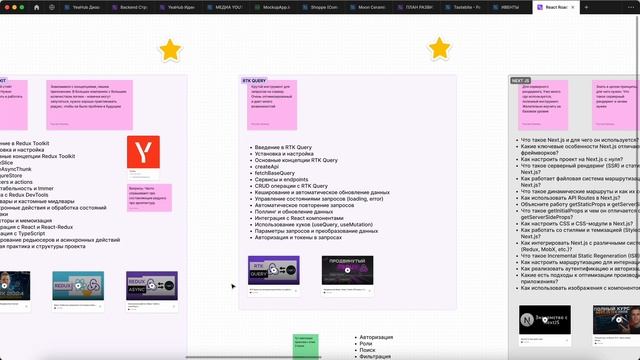Click the 'createApi' list item

[267, 167]
